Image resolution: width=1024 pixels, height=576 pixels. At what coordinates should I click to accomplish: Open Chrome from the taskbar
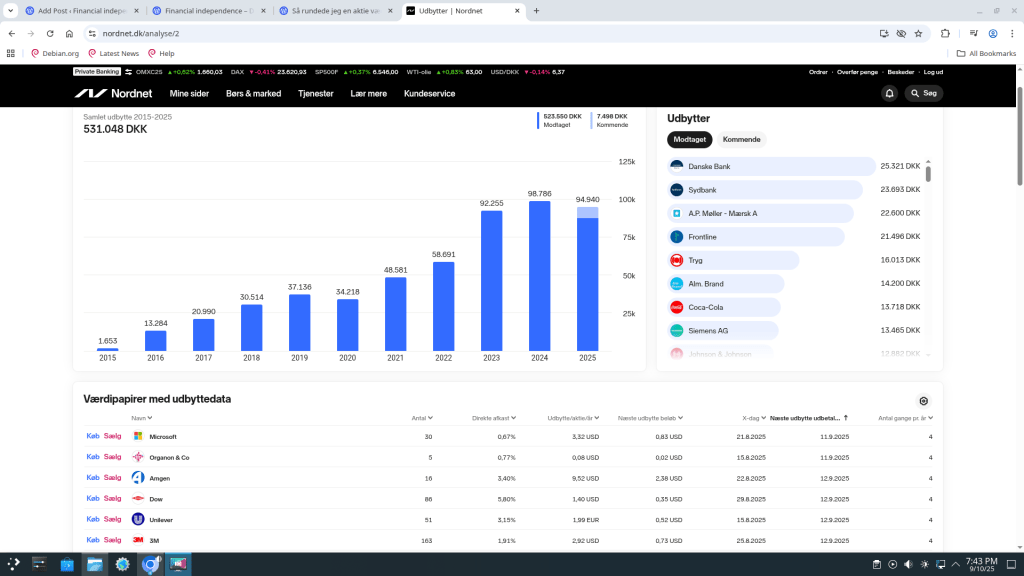point(150,565)
